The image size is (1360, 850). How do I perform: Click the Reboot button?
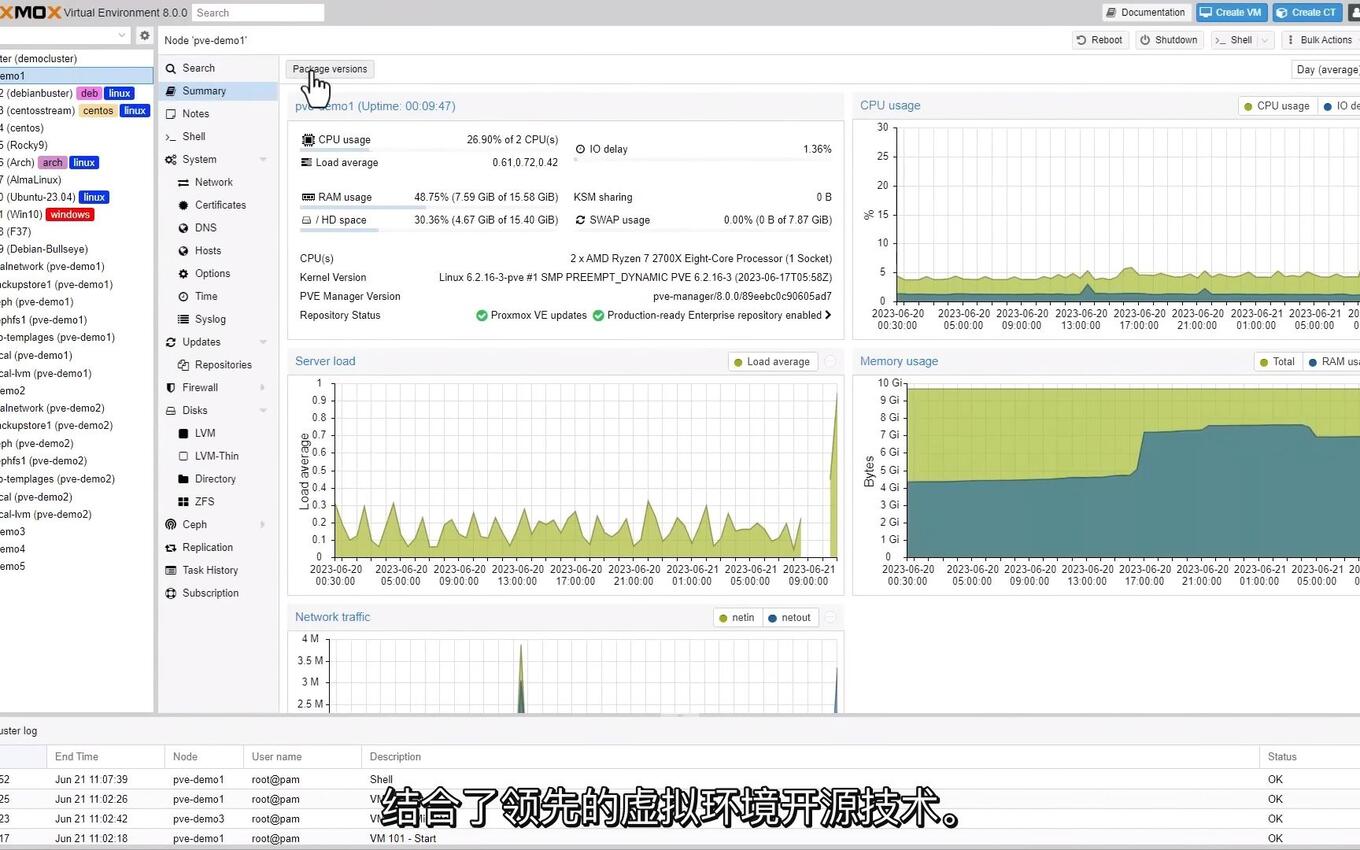pyautogui.click(x=1098, y=40)
